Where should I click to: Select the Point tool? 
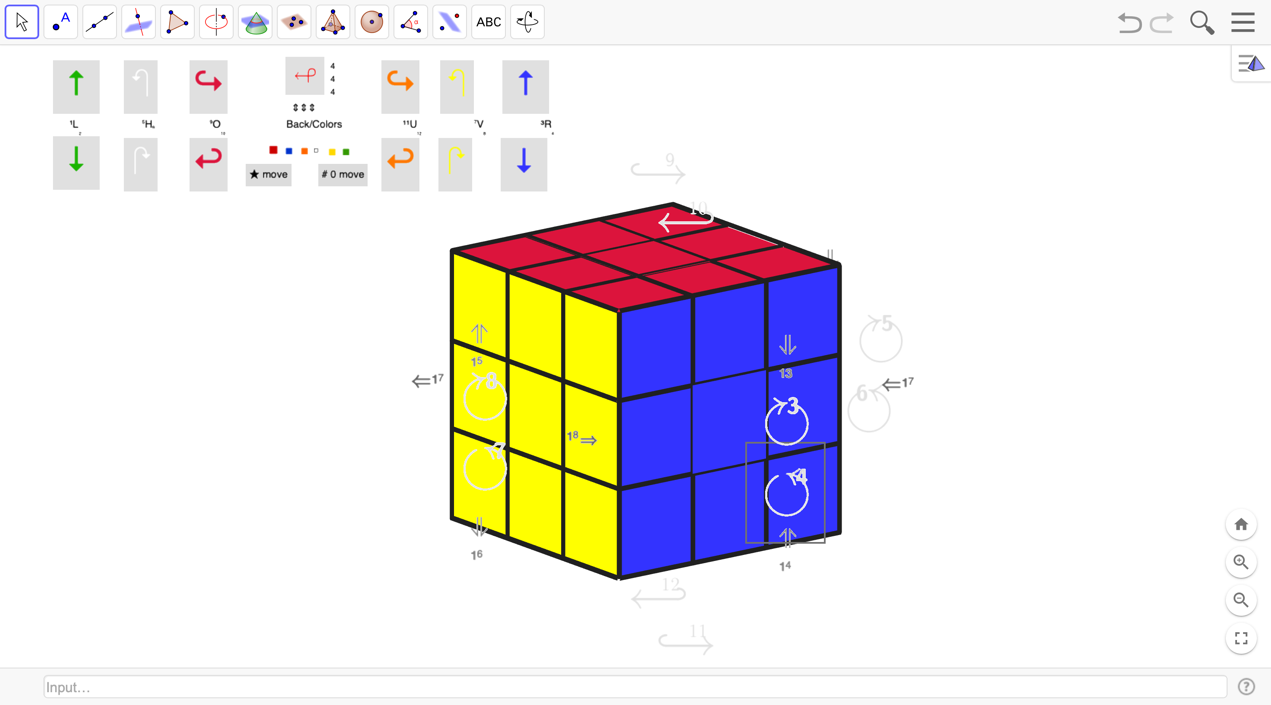(x=61, y=22)
